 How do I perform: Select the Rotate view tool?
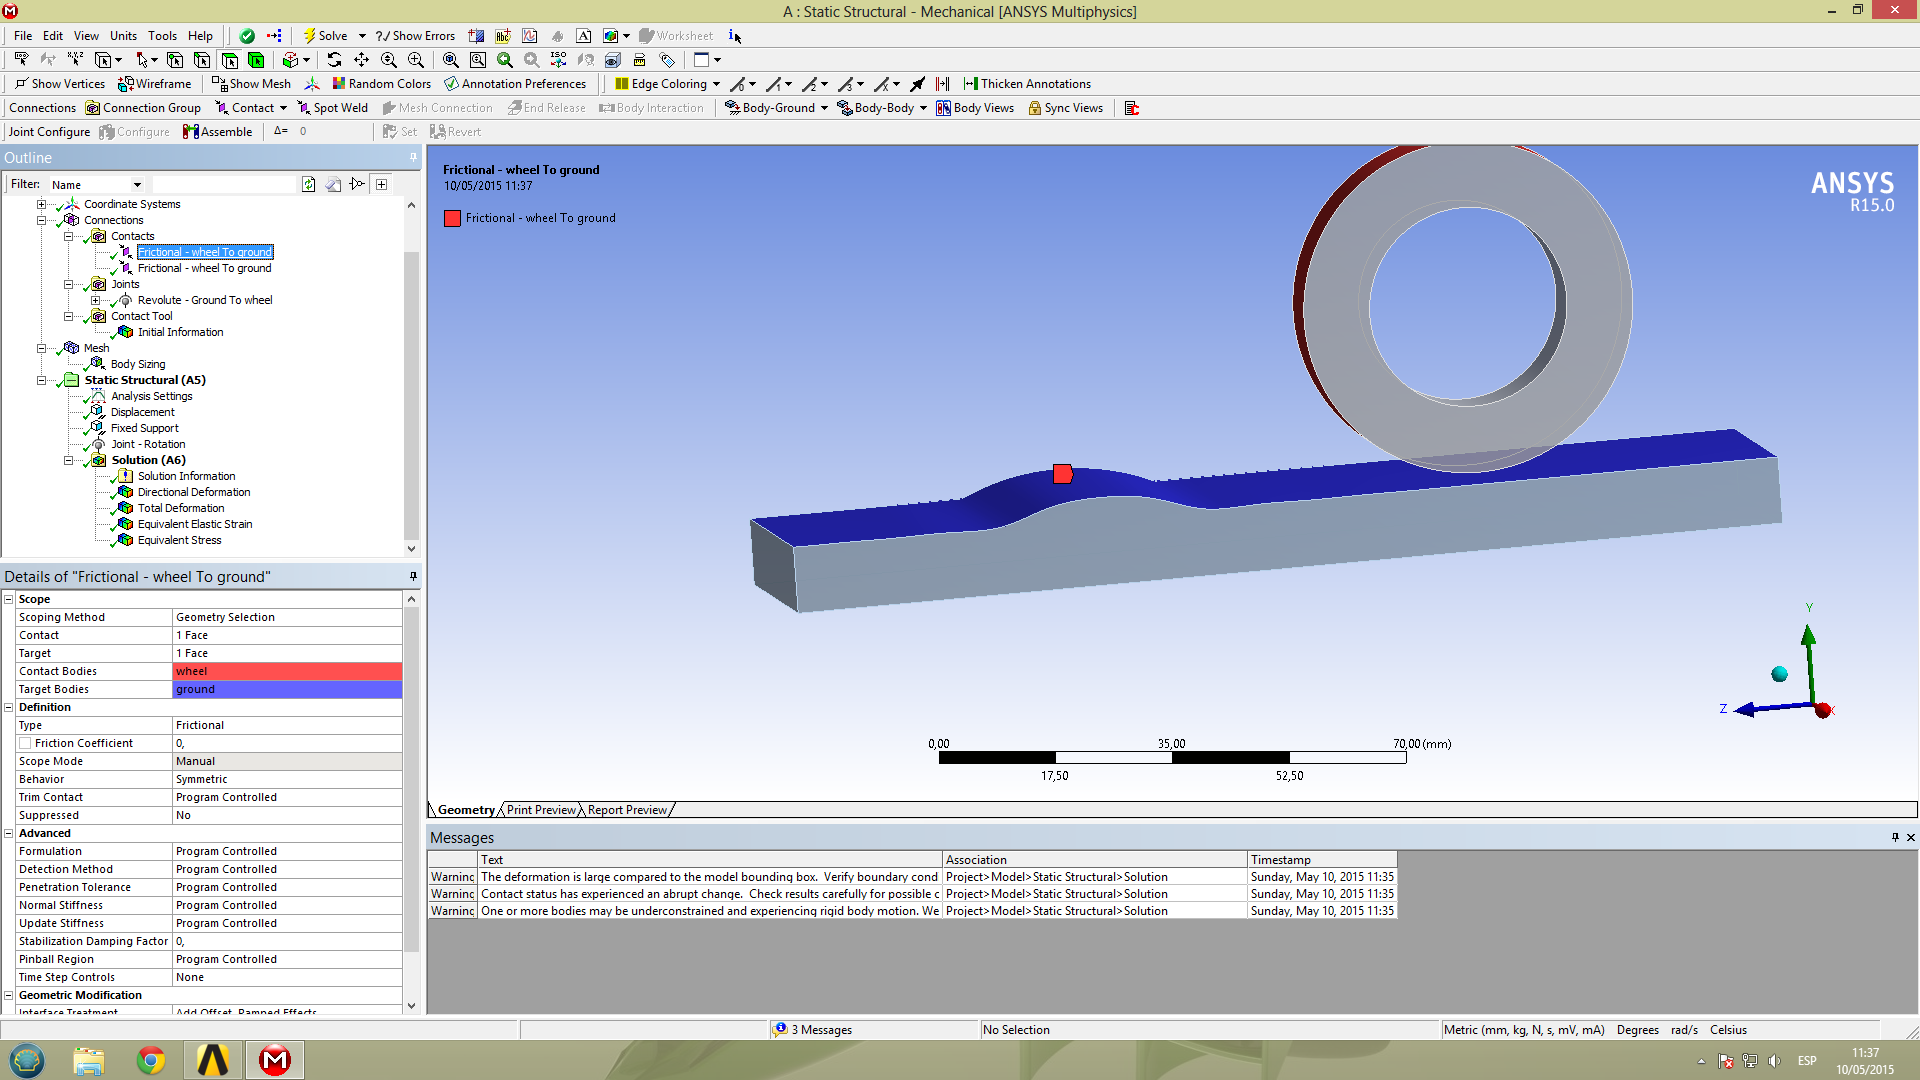click(335, 60)
